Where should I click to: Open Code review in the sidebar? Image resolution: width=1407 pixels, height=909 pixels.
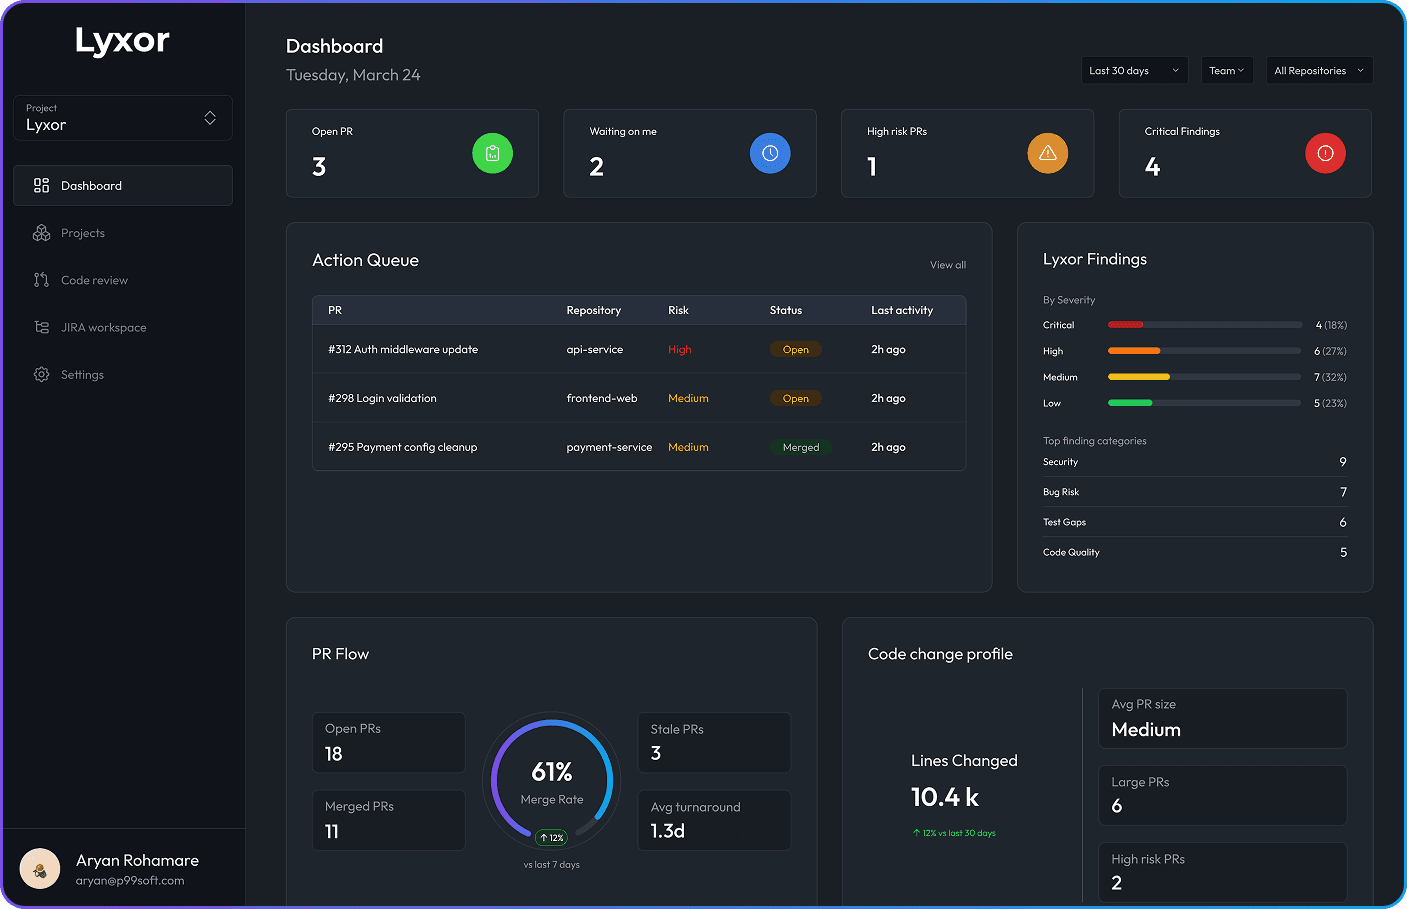click(x=123, y=280)
